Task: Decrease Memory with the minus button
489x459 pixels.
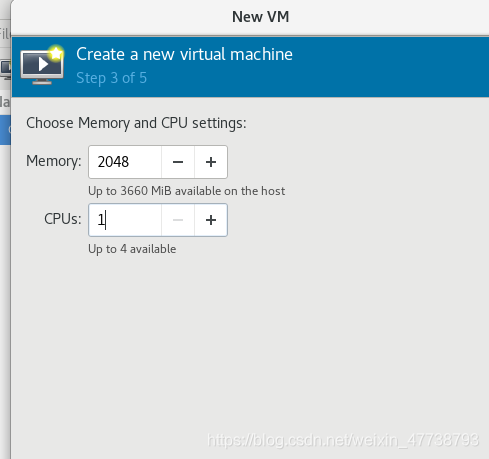Action: [178, 162]
